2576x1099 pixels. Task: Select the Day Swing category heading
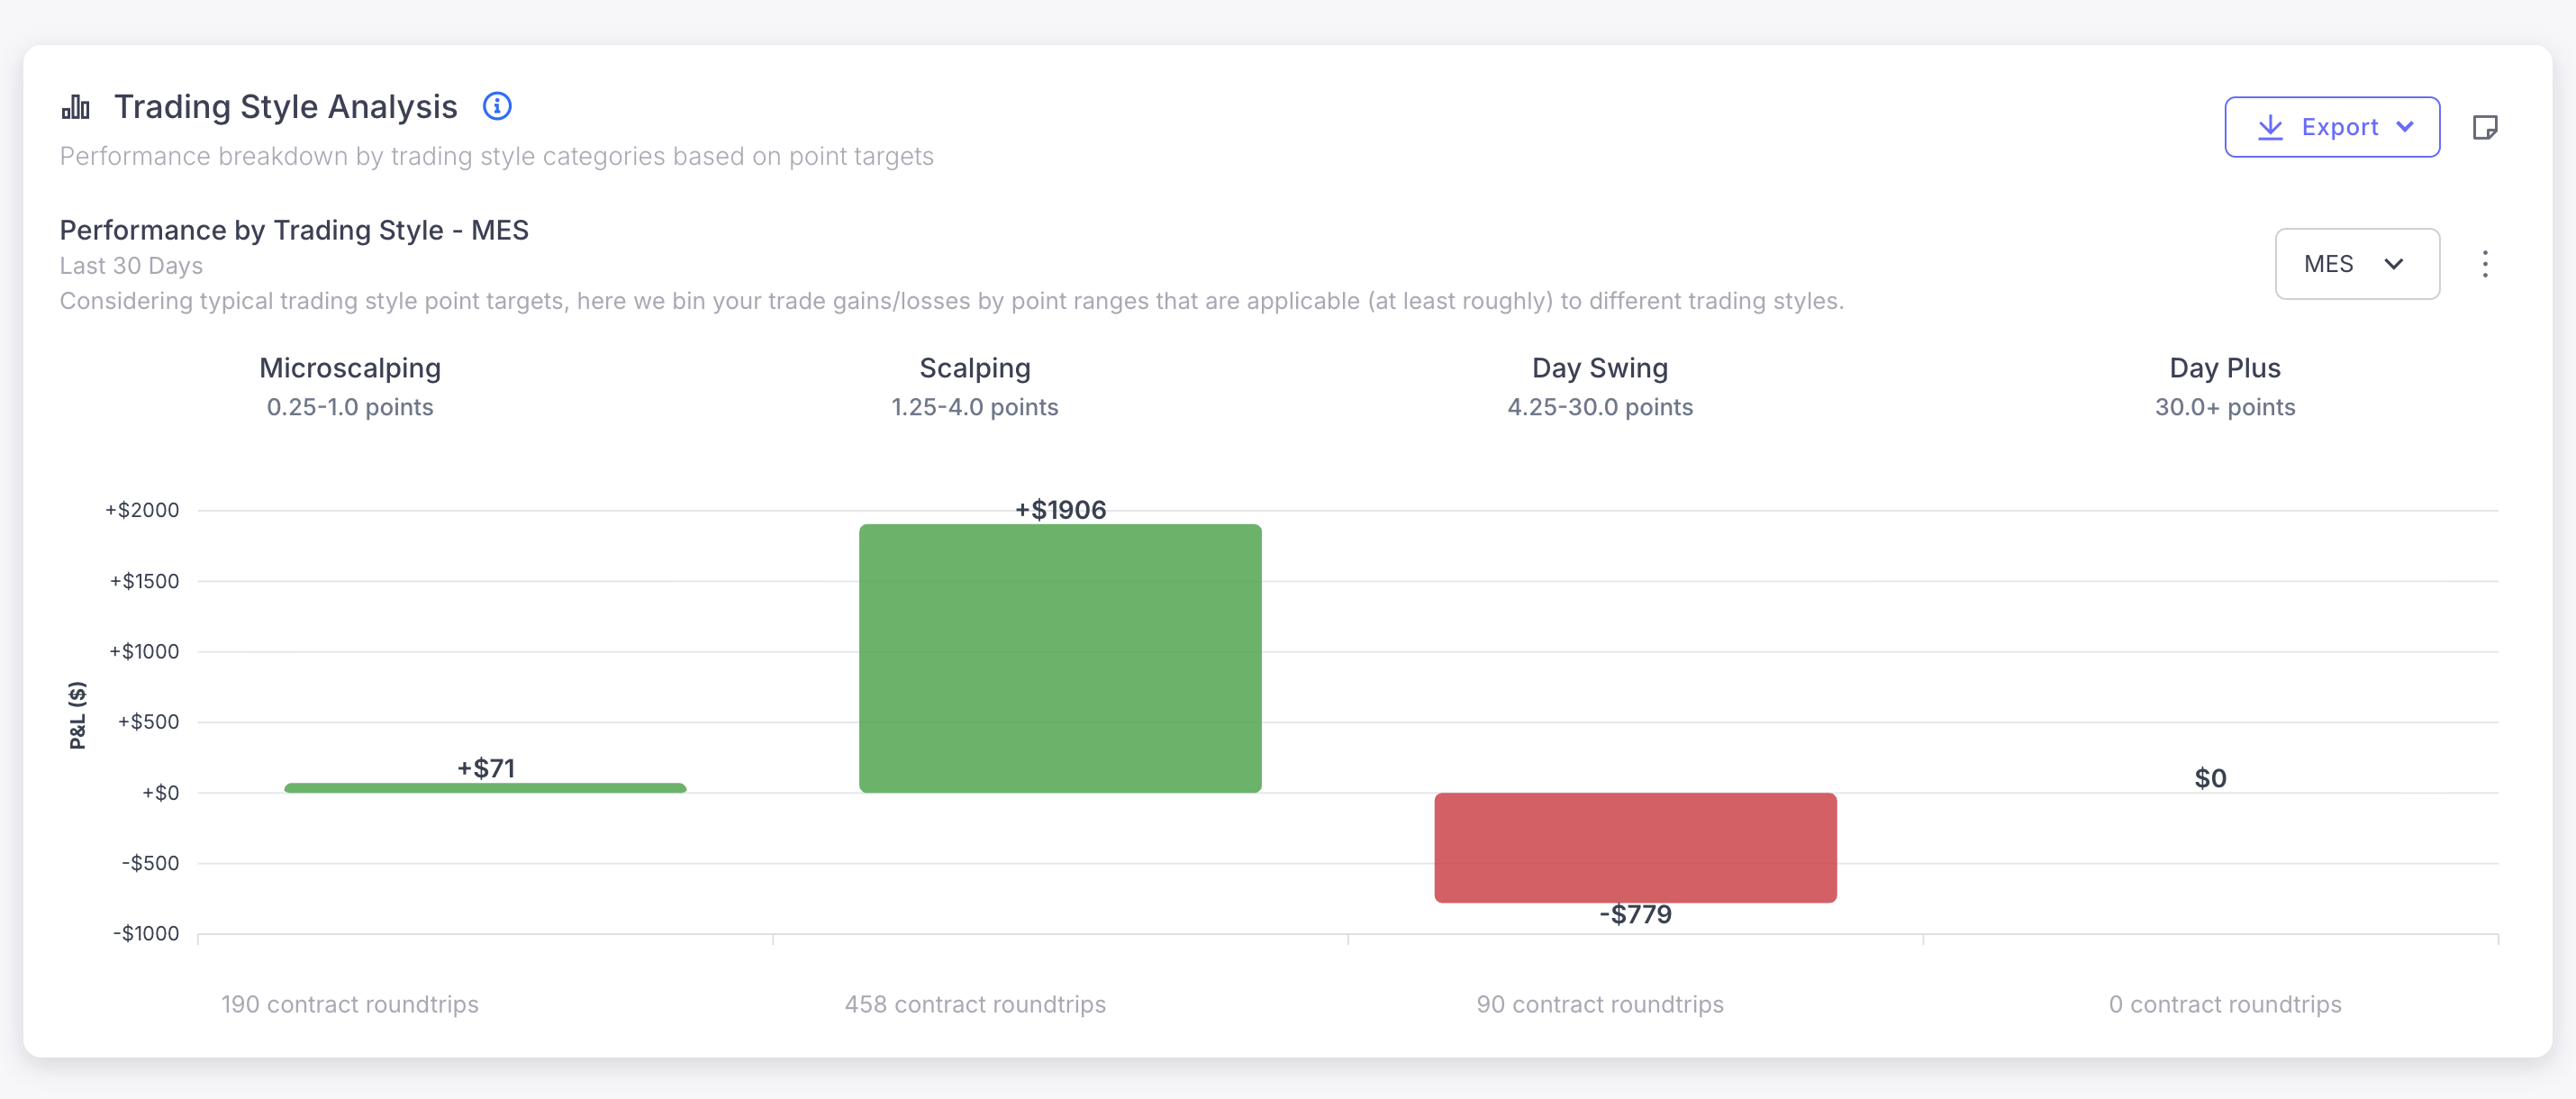click(1600, 368)
